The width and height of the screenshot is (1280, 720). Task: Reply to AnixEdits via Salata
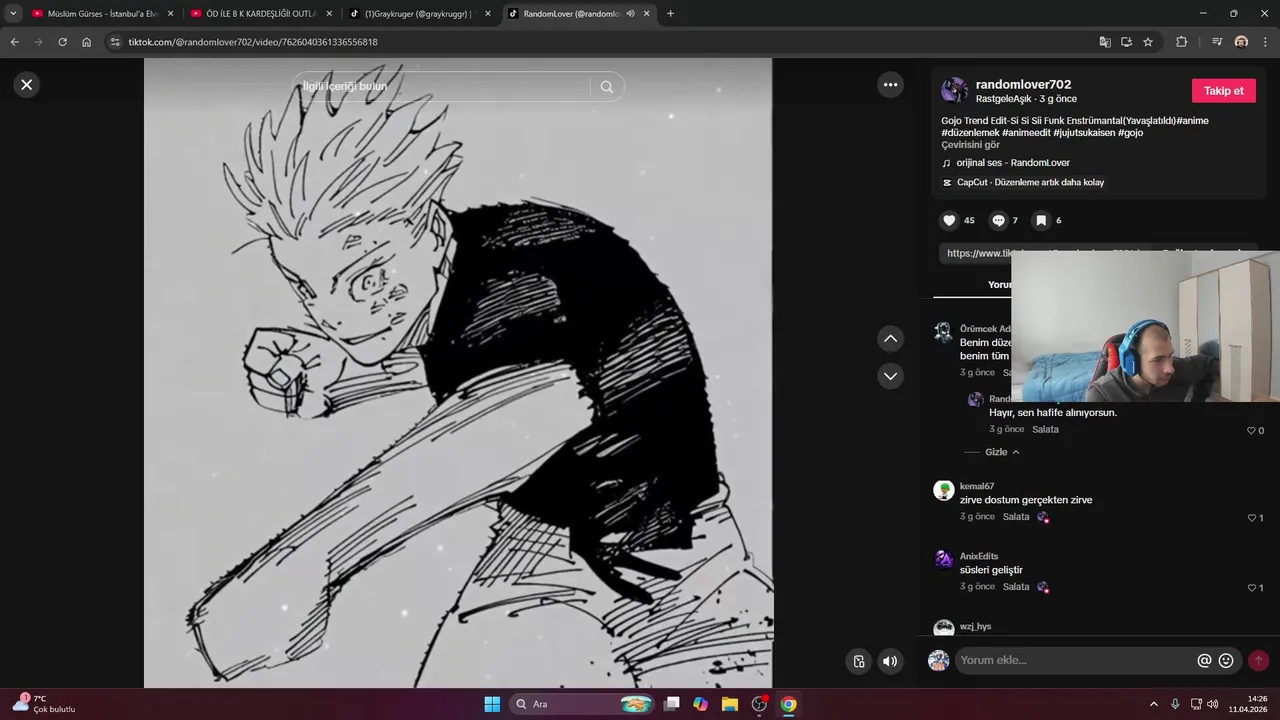(1016, 587)
